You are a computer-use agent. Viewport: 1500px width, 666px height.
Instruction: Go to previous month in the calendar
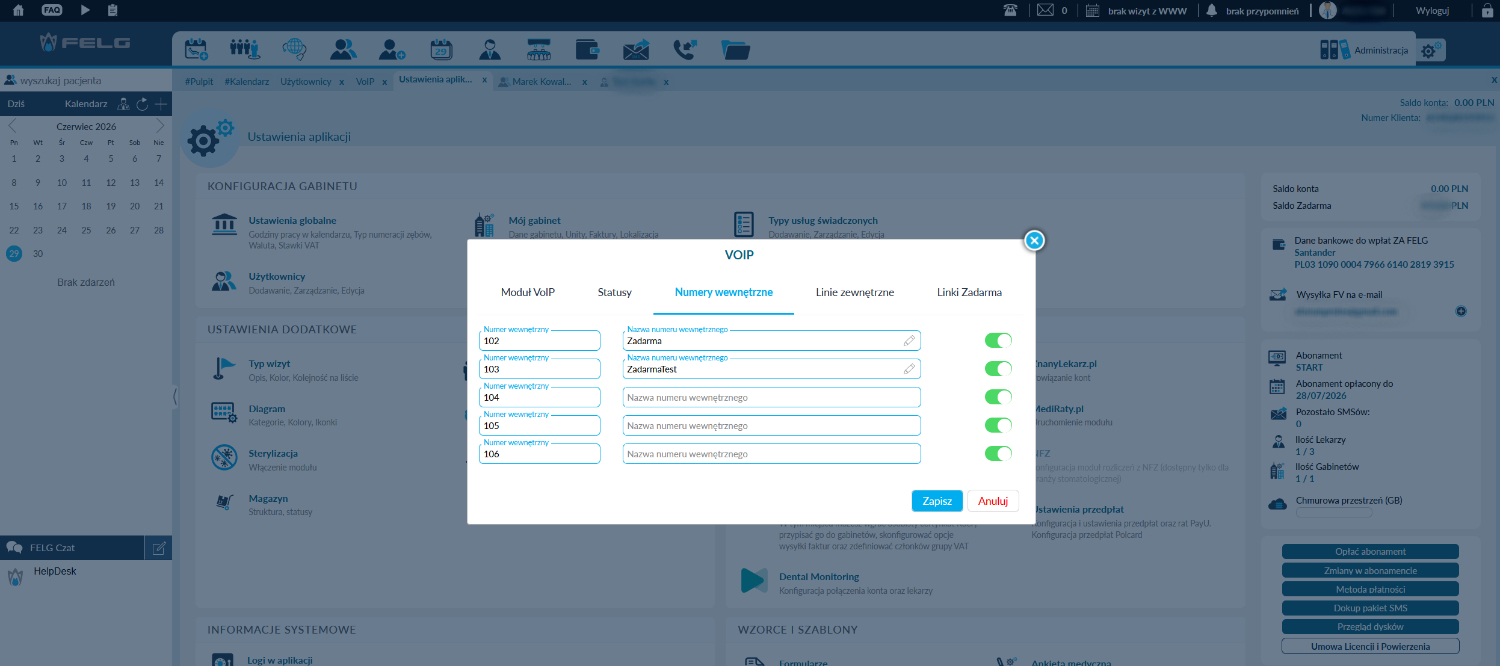(12, 126)
